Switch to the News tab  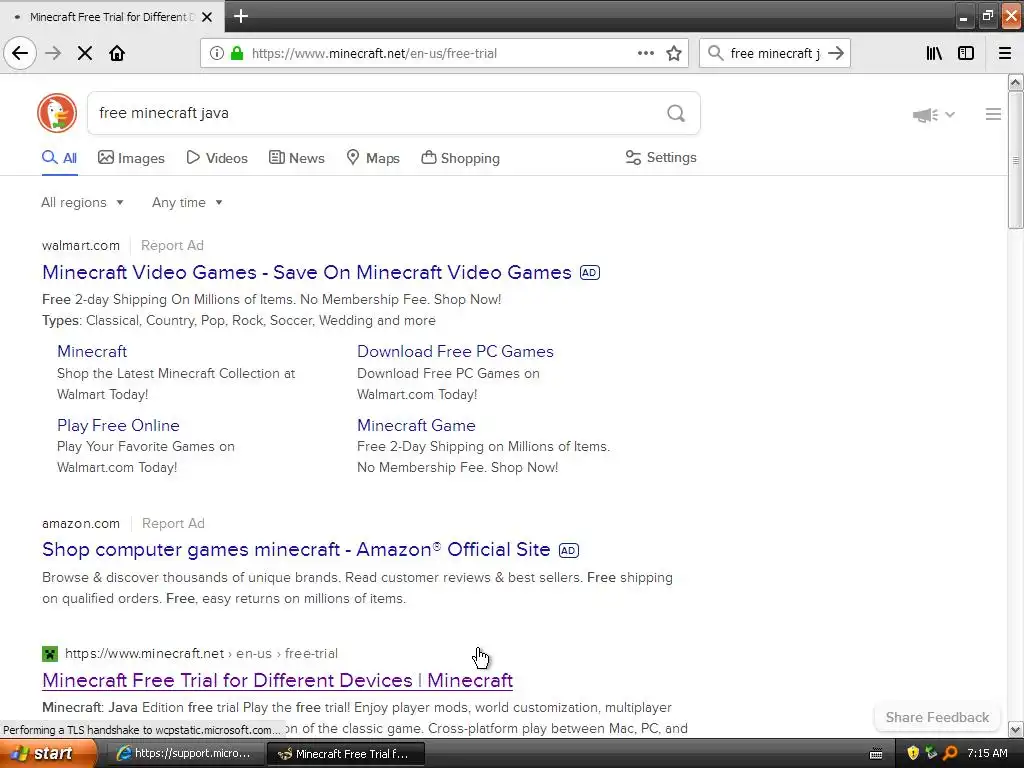(297, 158)
